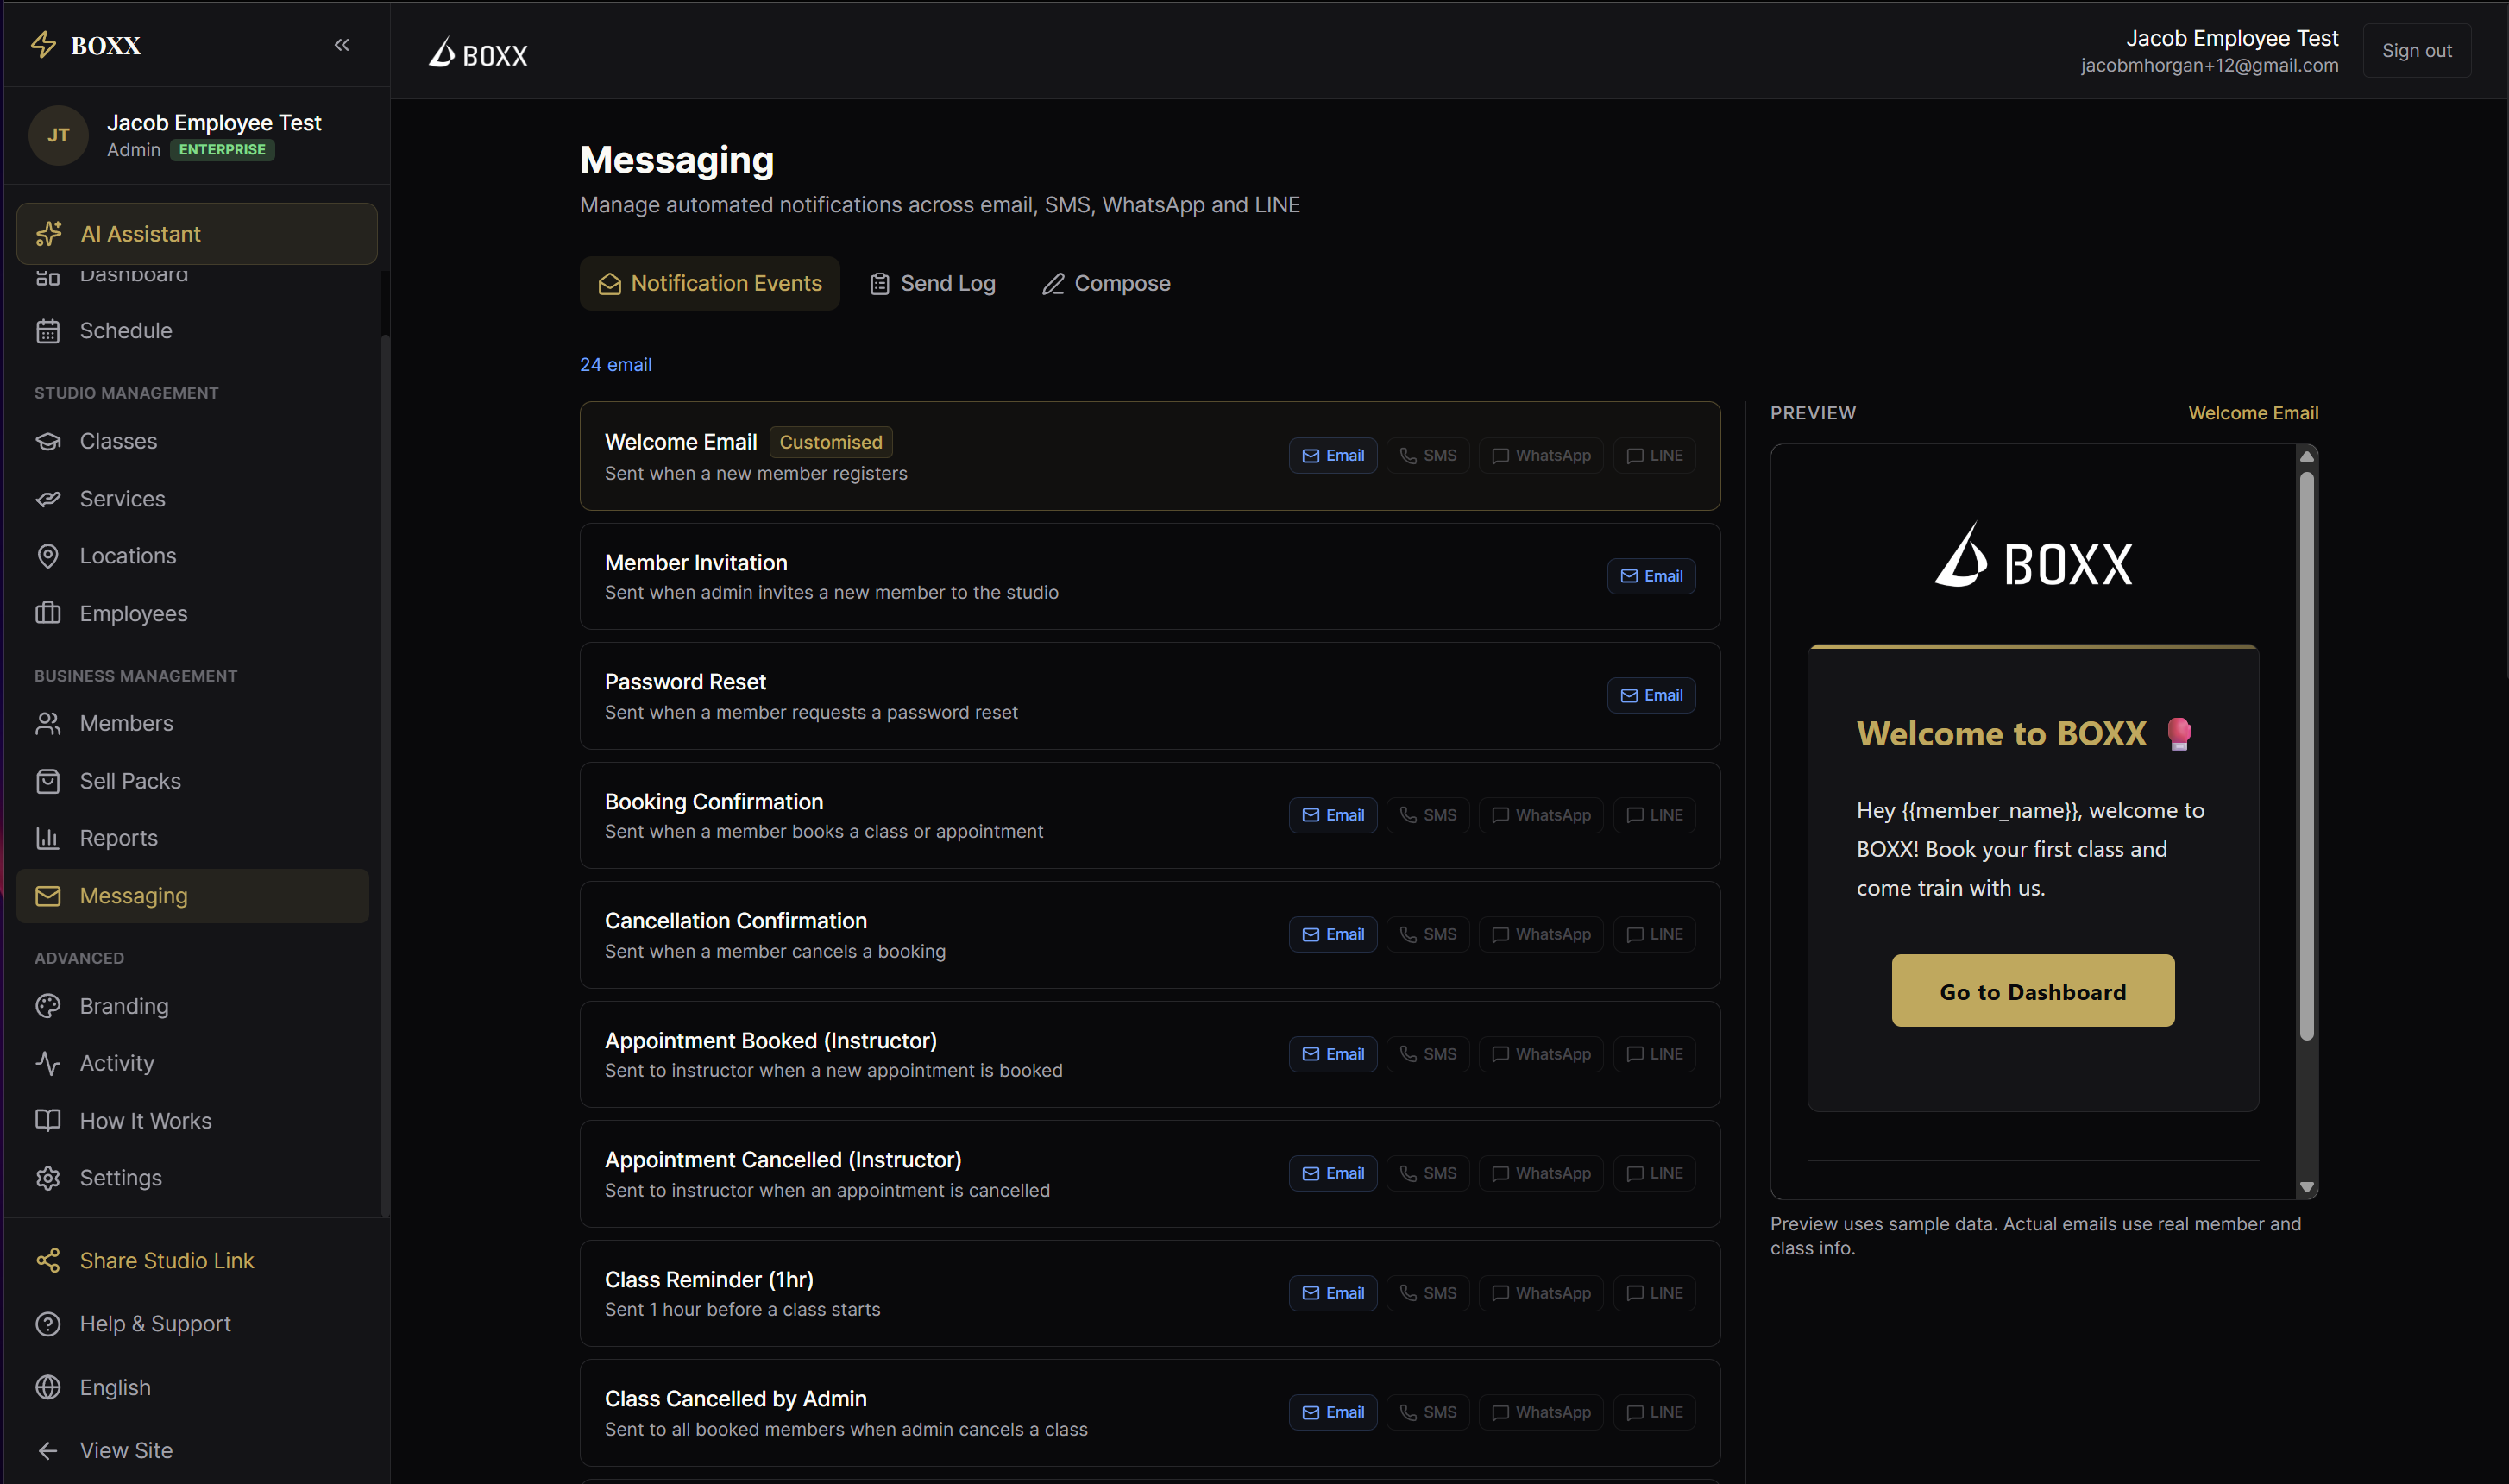This screenshot has height=1484, width=2509.
Task: Click the Classes graduation cap icon
Action: (x=48, y=441)
